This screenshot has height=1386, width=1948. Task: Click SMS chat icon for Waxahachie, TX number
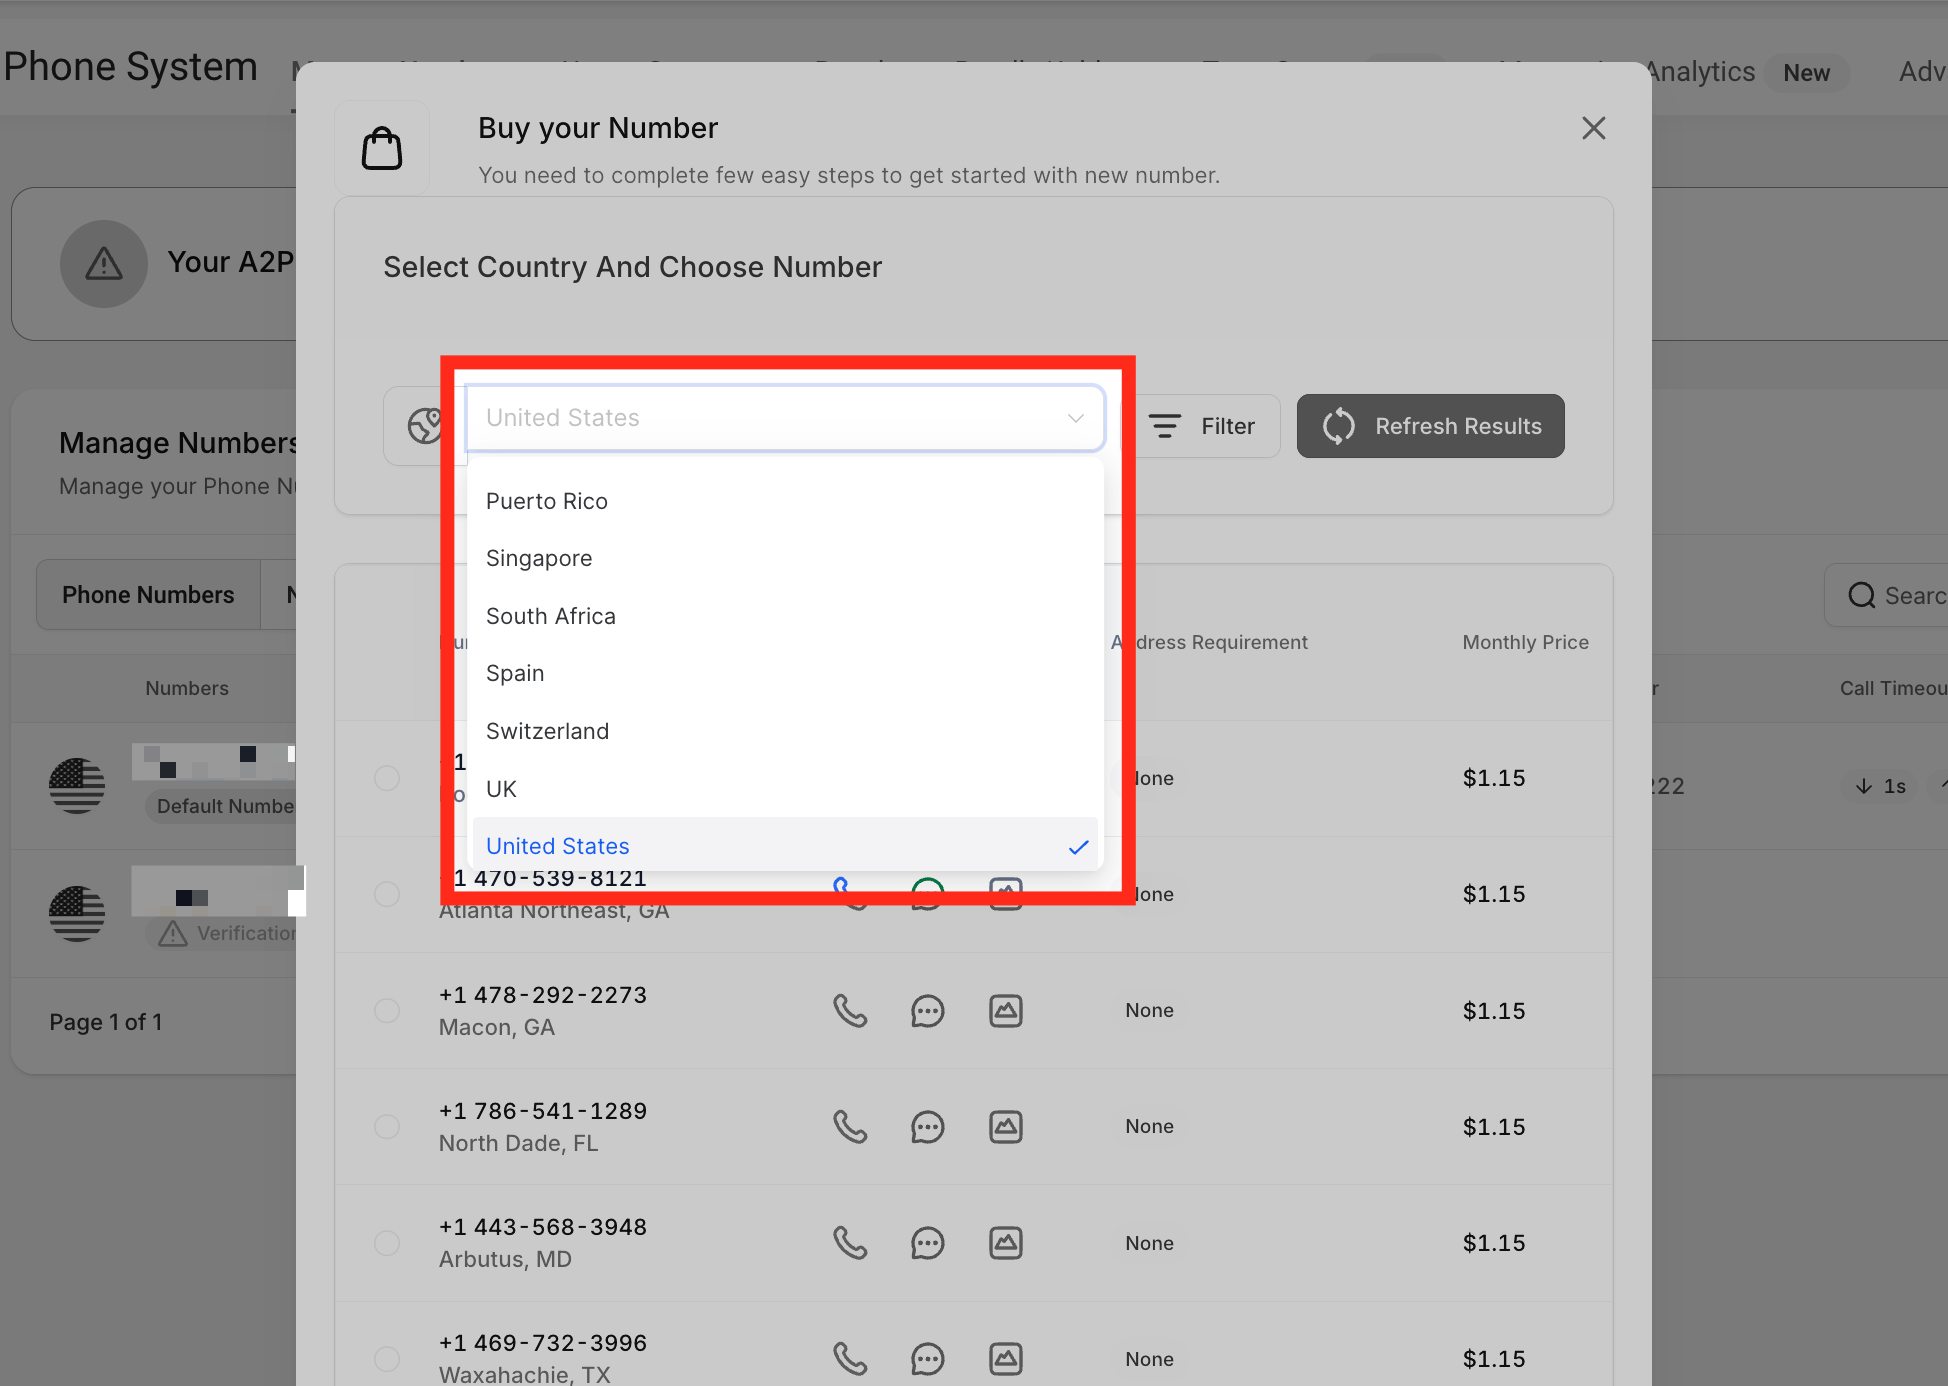(x=927, y=1359)
